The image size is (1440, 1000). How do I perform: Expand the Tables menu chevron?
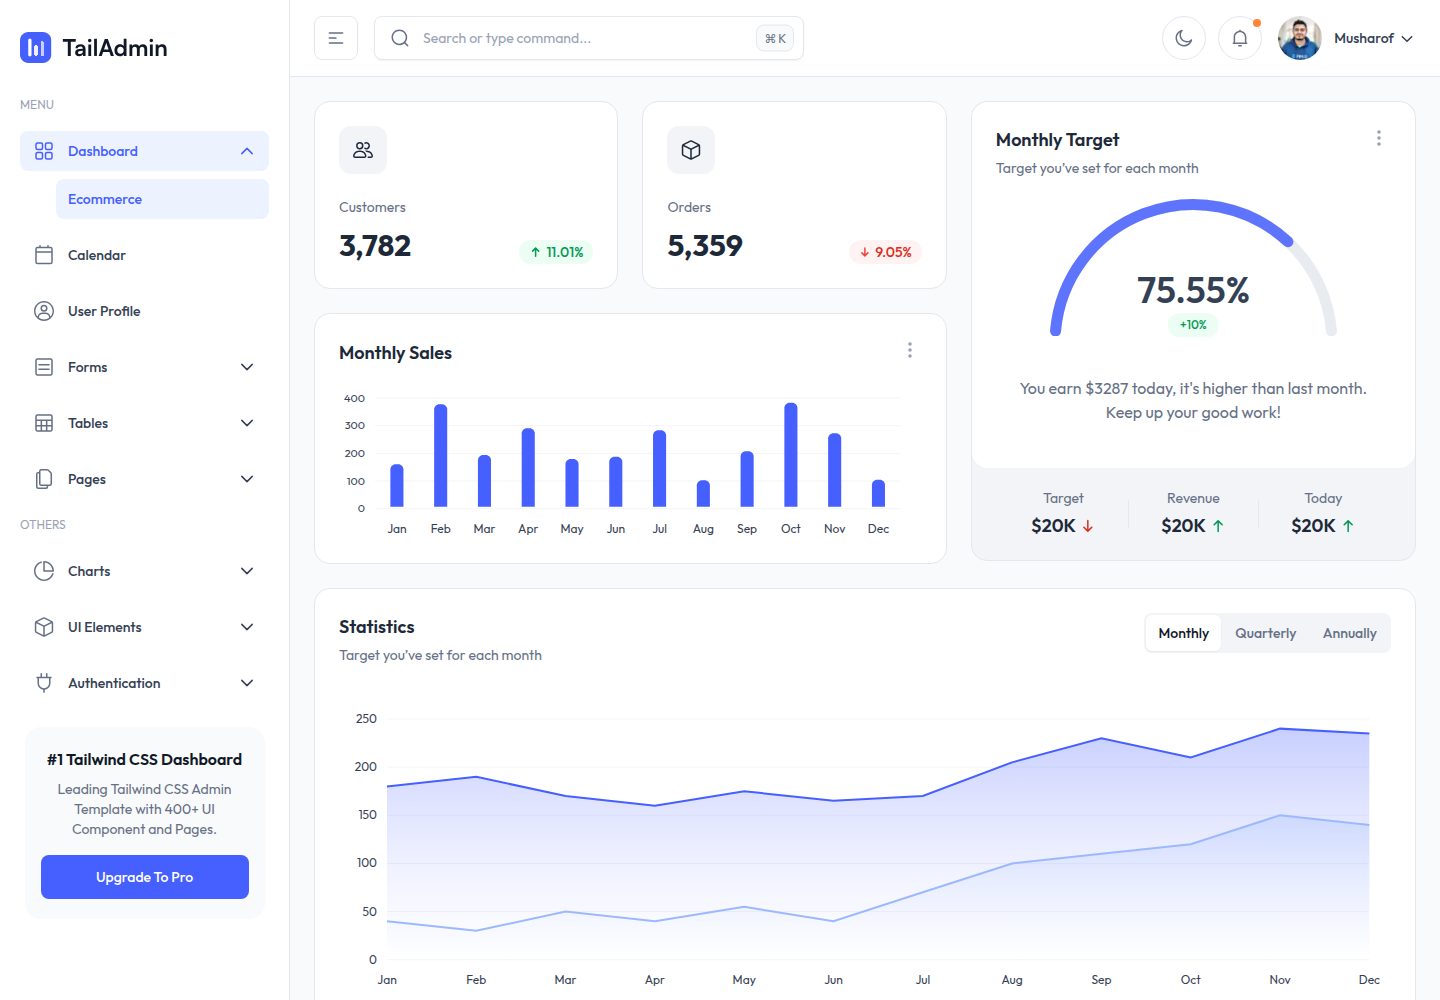click(x=247, y=423)
